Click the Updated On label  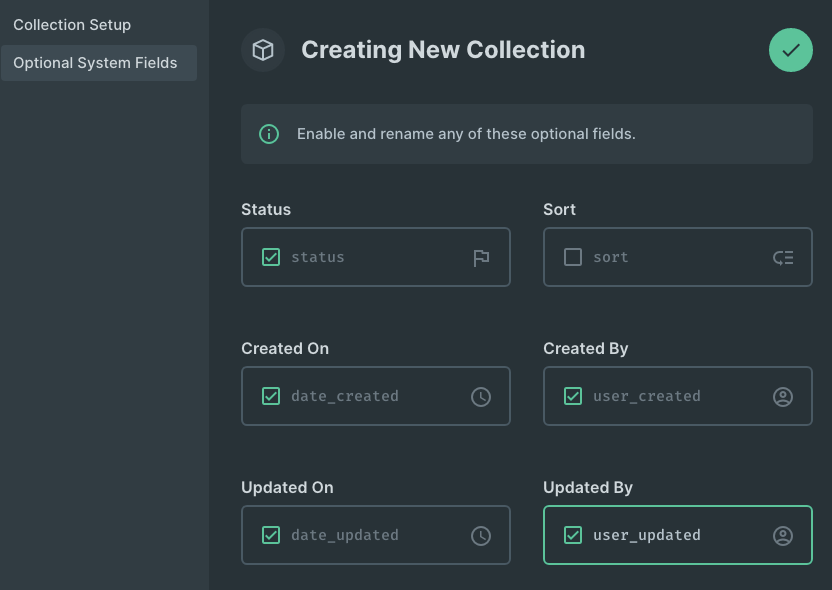[287, 488]
